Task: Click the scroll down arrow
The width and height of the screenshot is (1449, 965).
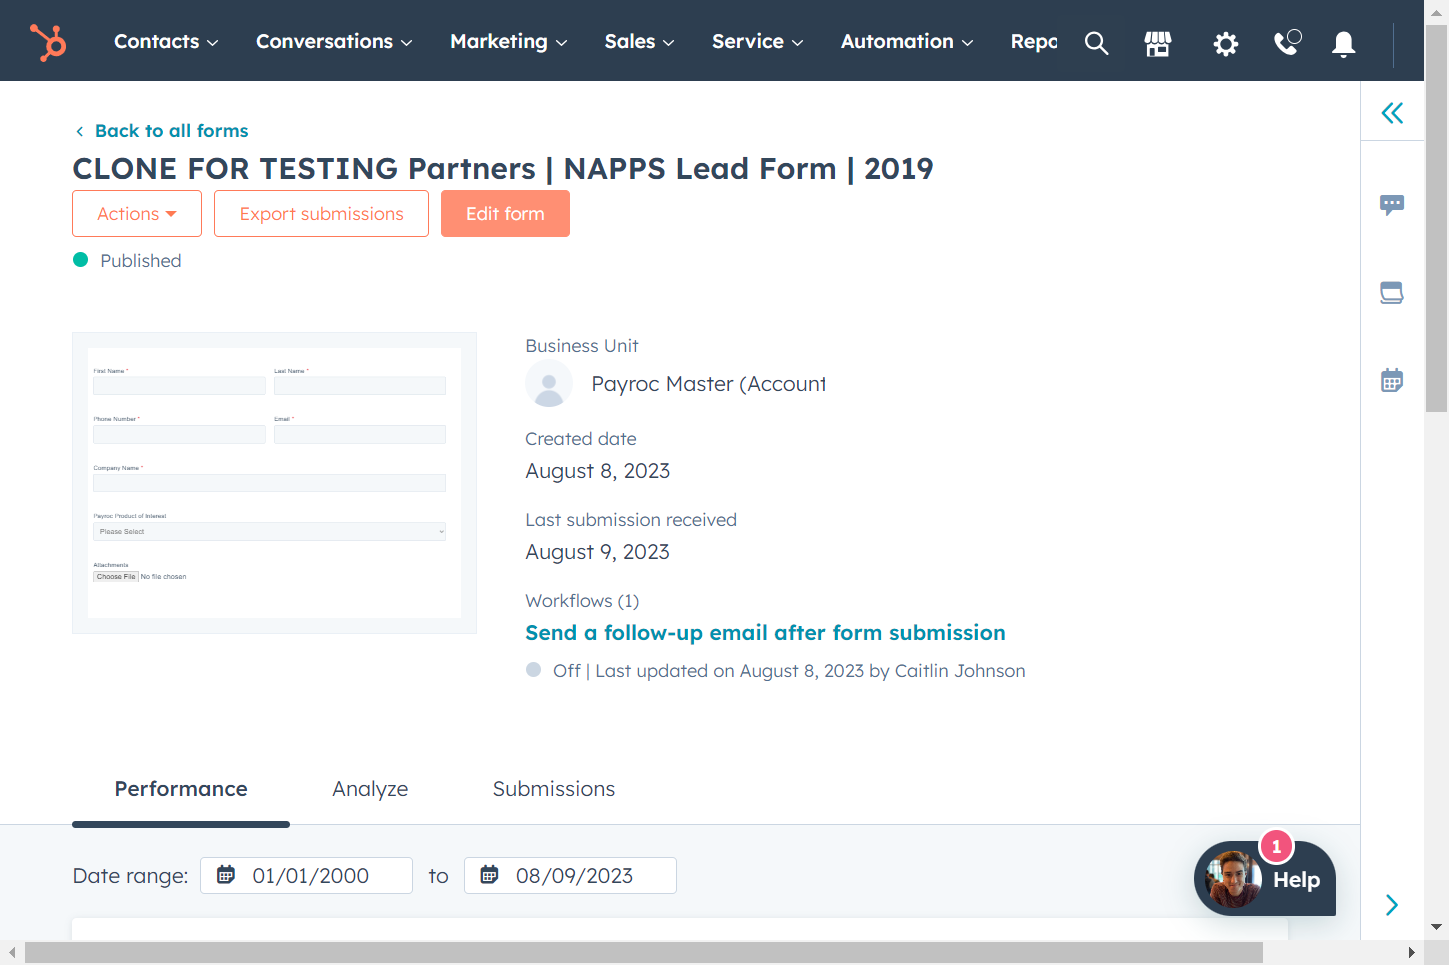Action: click(x=1436, y=927)
